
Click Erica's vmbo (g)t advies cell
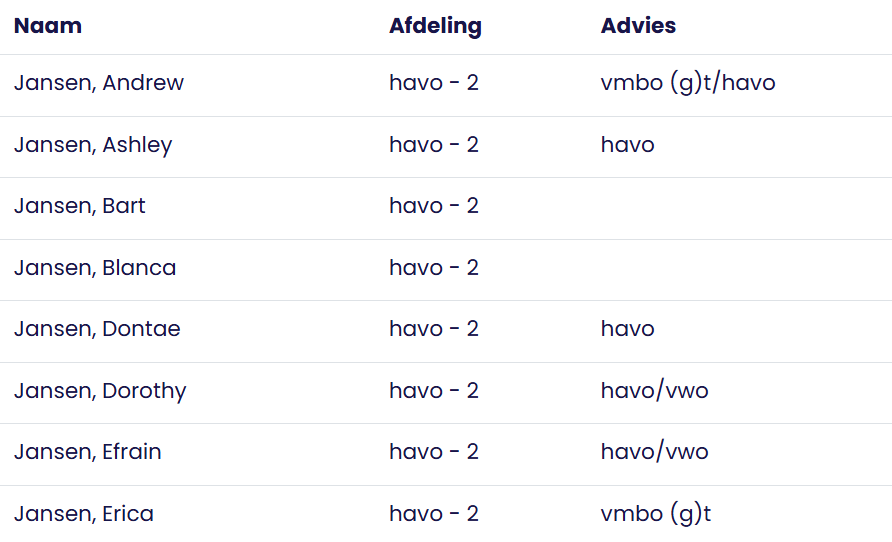point(656,514)
